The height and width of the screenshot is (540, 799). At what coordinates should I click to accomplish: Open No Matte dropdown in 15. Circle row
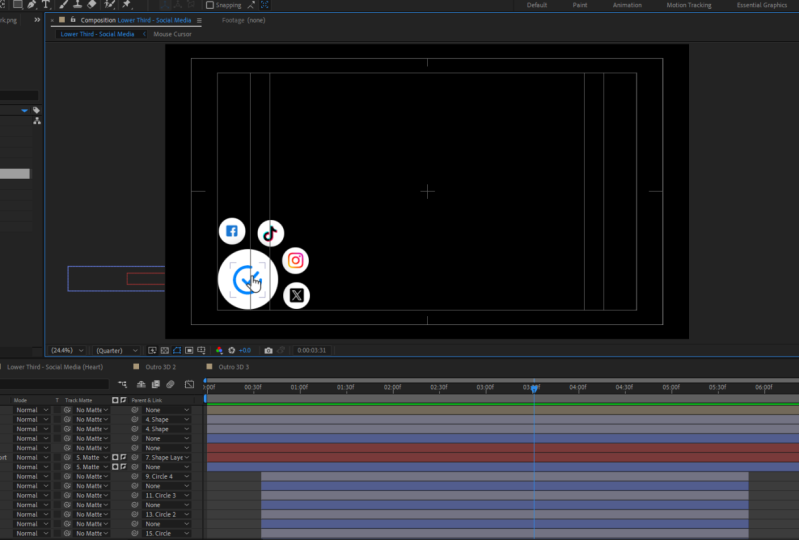92,533
